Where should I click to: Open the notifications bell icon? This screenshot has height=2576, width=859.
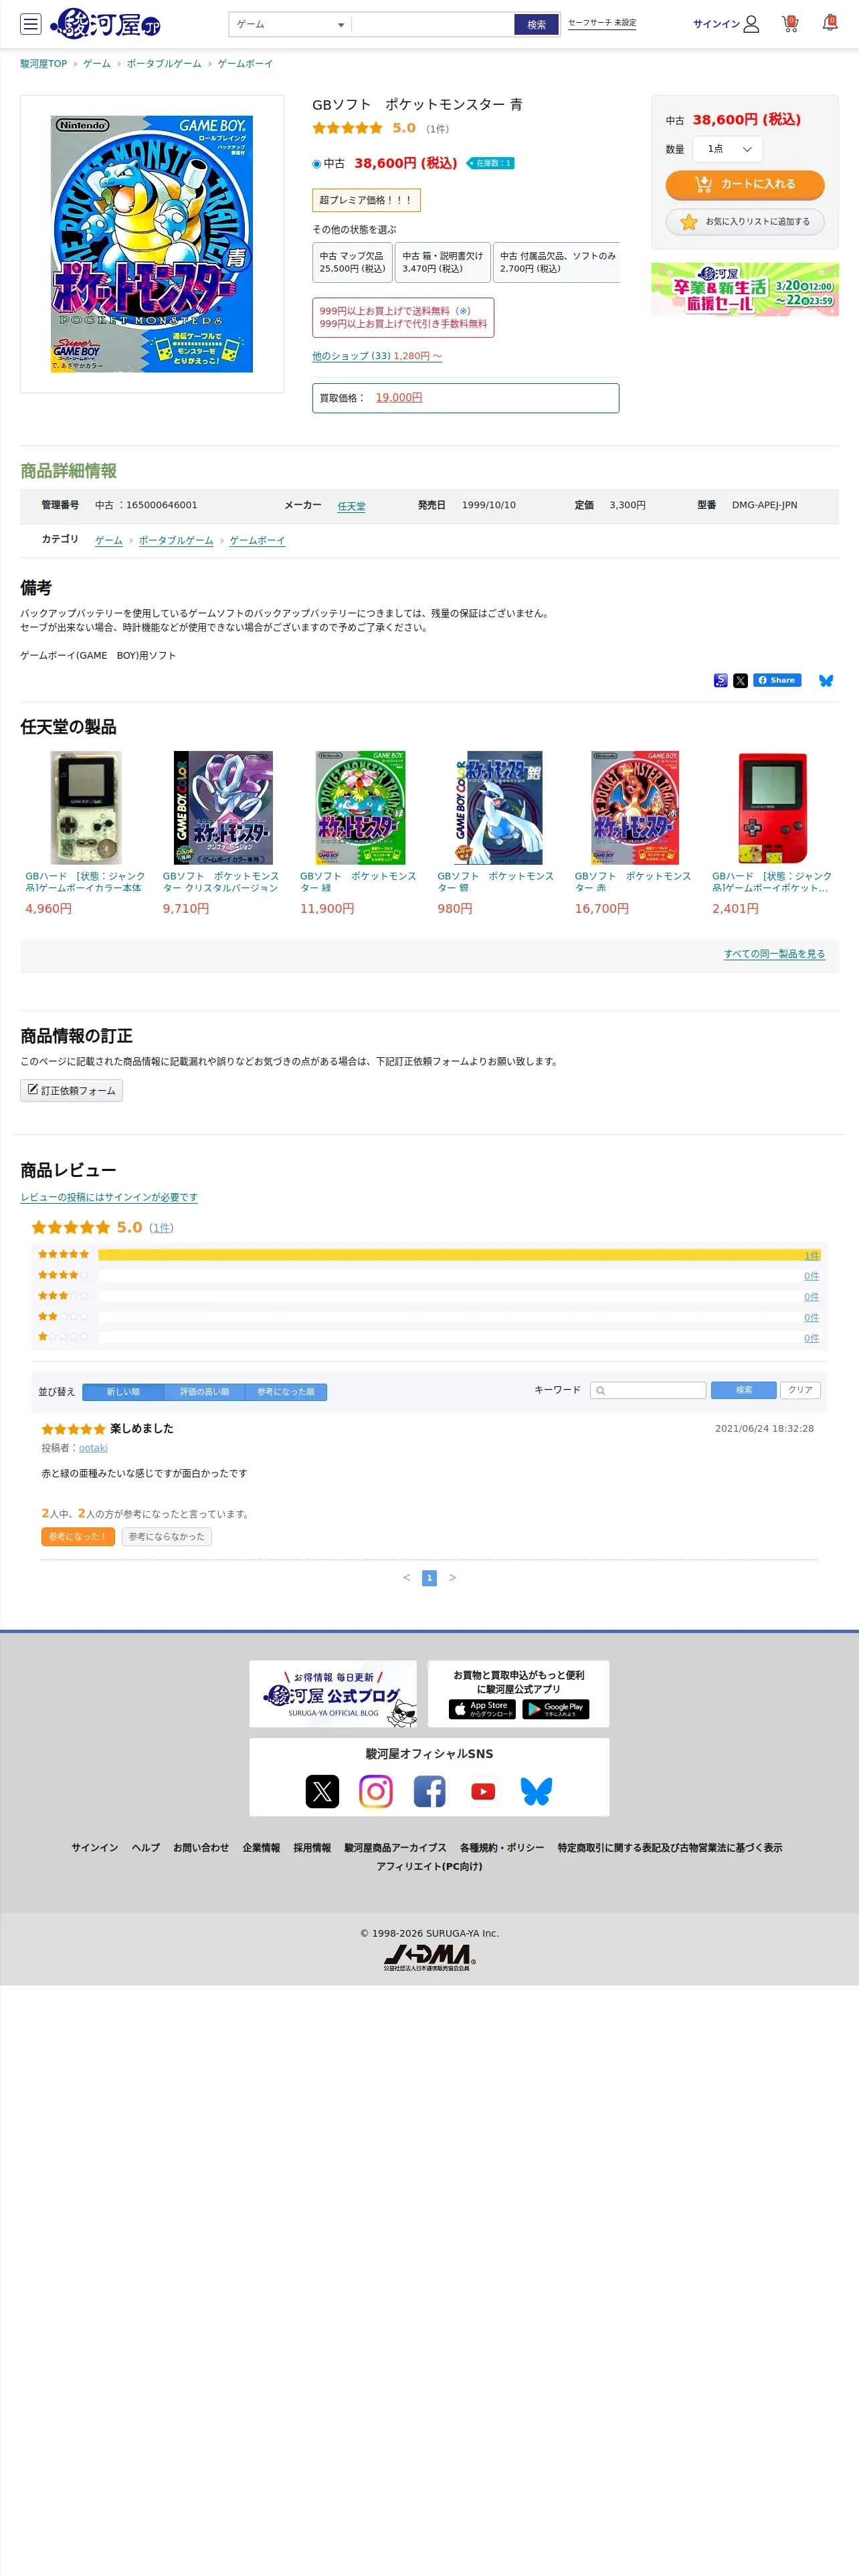(830, 23)
